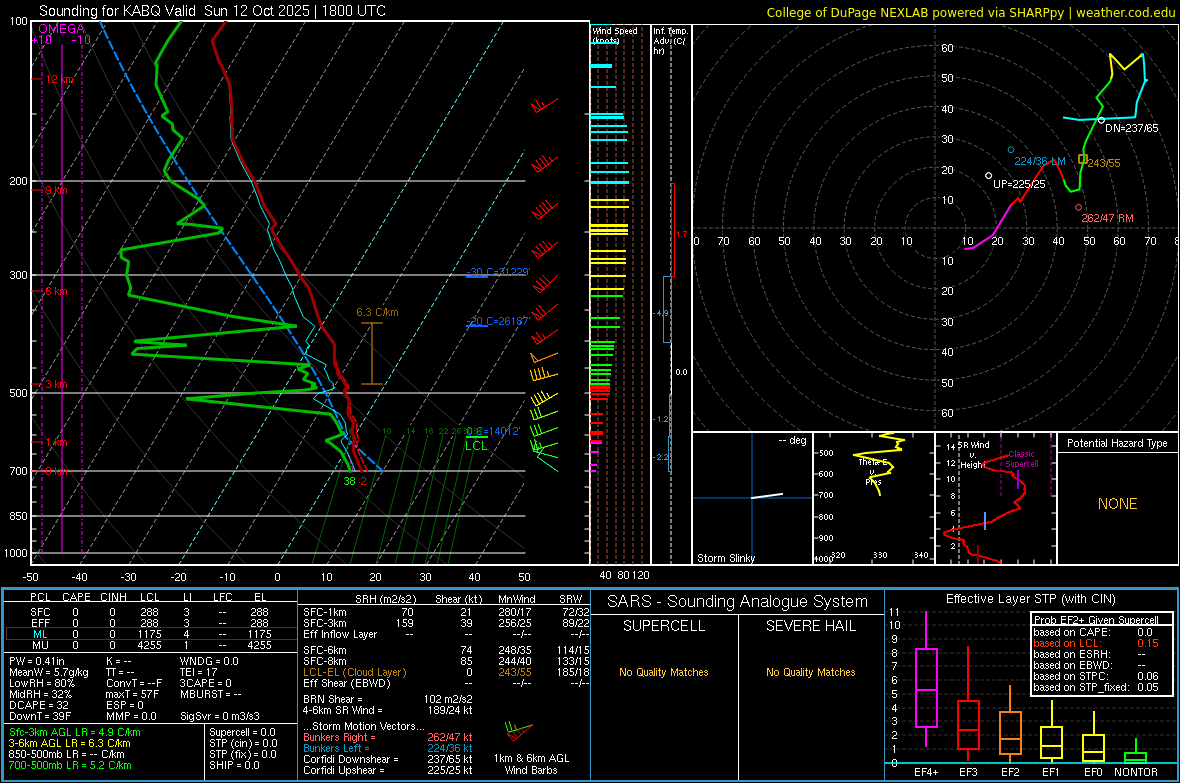1180x783 pixels.
Task: Click 'UP=225/25' on the hodograph
Action: coord(1019,184)
